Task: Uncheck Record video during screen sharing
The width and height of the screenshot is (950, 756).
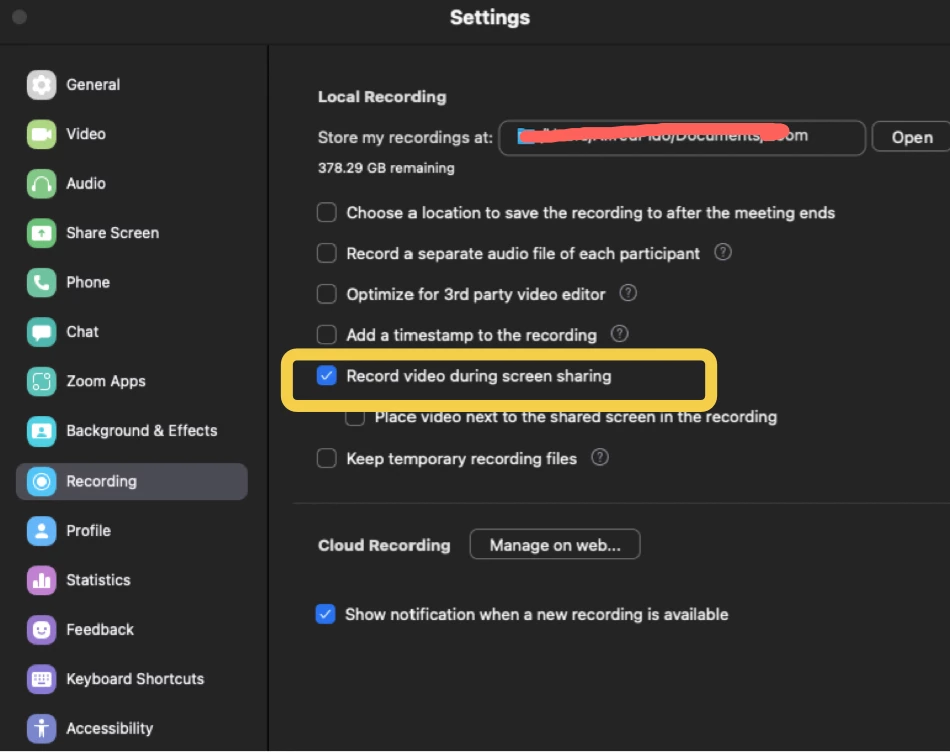Action: (x=327, y=376)
